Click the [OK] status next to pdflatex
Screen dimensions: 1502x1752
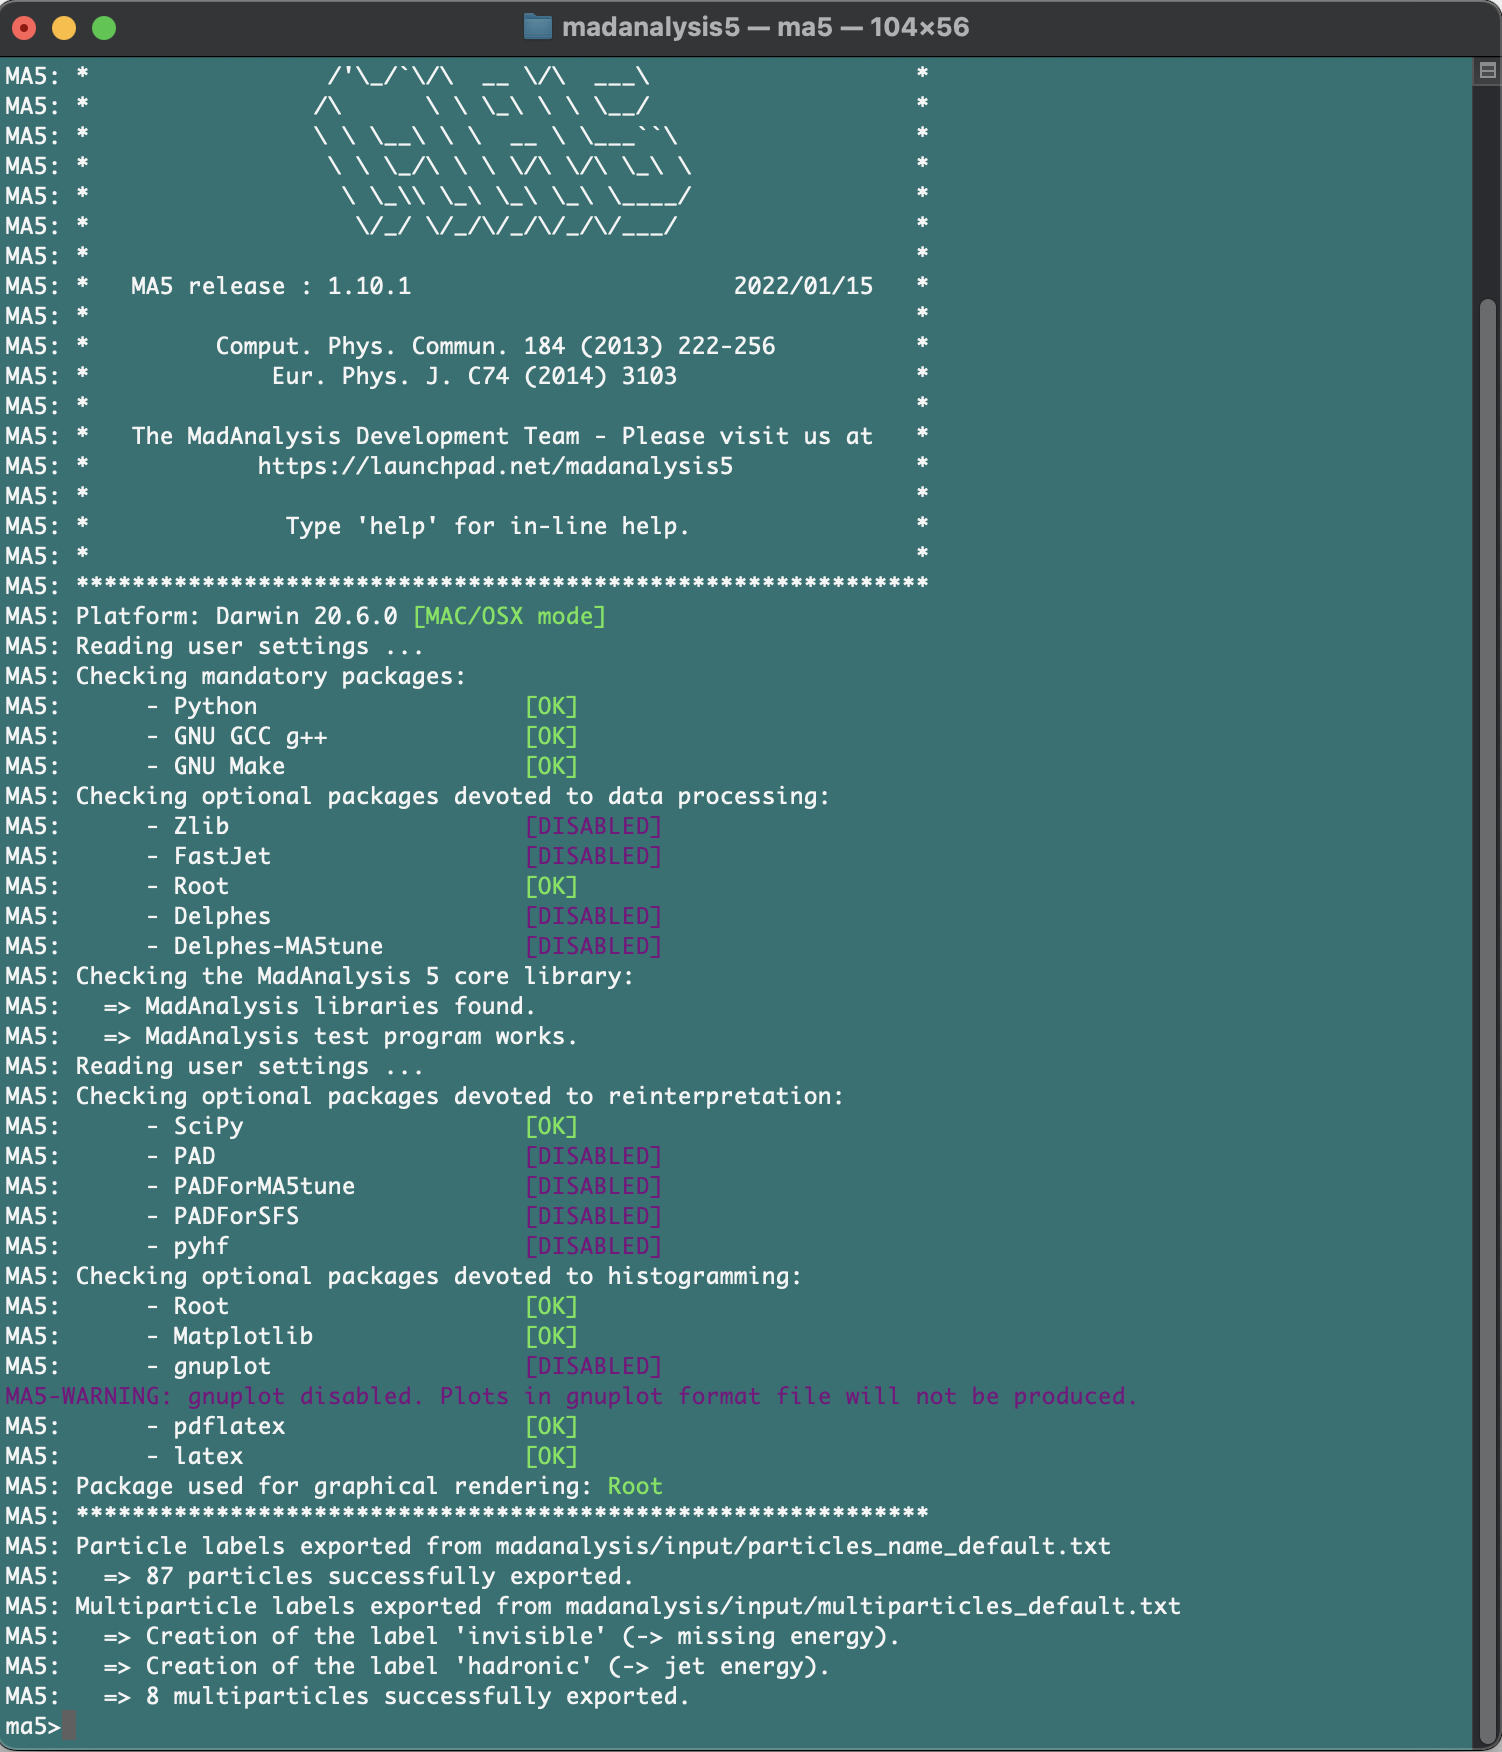point(551,1426)
